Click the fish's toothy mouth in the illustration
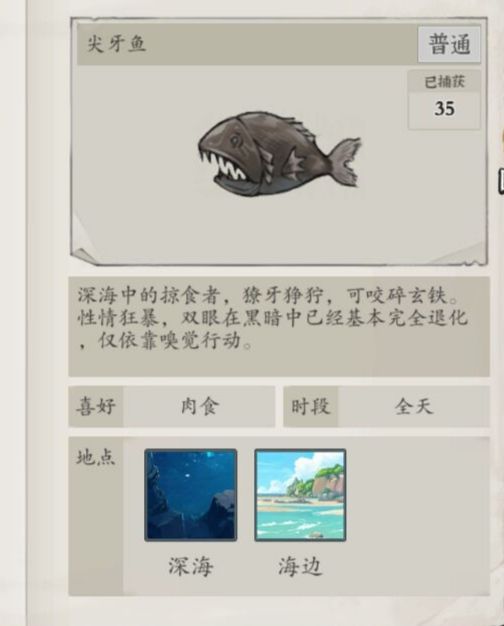Image resolution: width=504 pixels, height=626 pixels. coord(226,168)
